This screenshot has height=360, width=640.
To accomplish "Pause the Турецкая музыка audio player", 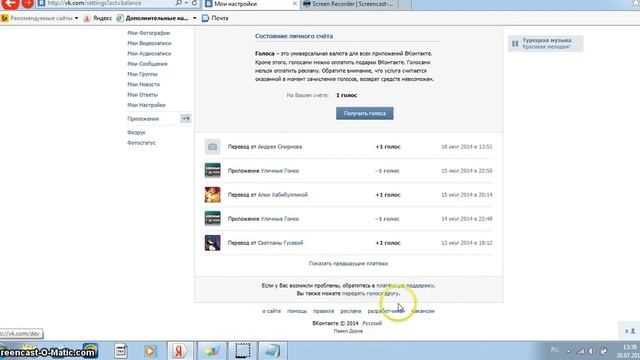I will click(x=515, y=44).
